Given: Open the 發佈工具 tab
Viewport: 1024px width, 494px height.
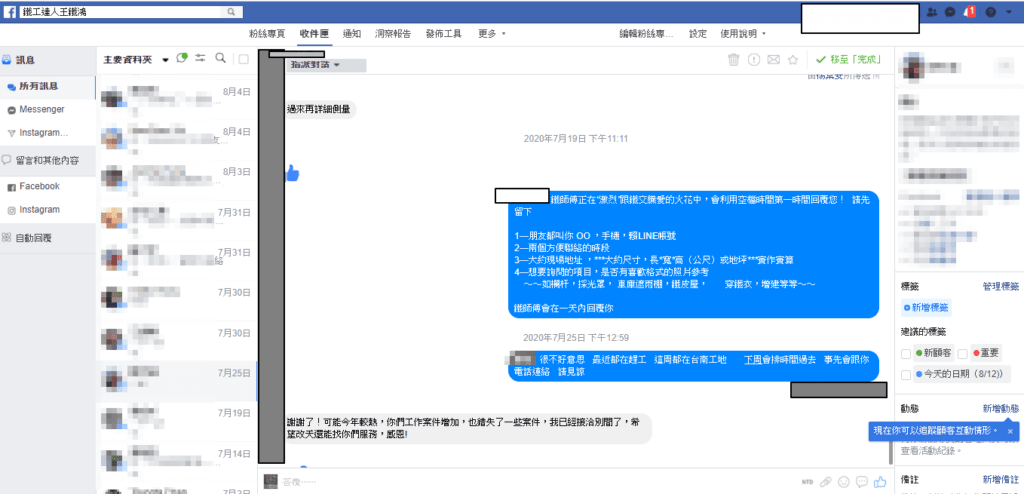Looking at the screenshot, I should pos(443,33).
